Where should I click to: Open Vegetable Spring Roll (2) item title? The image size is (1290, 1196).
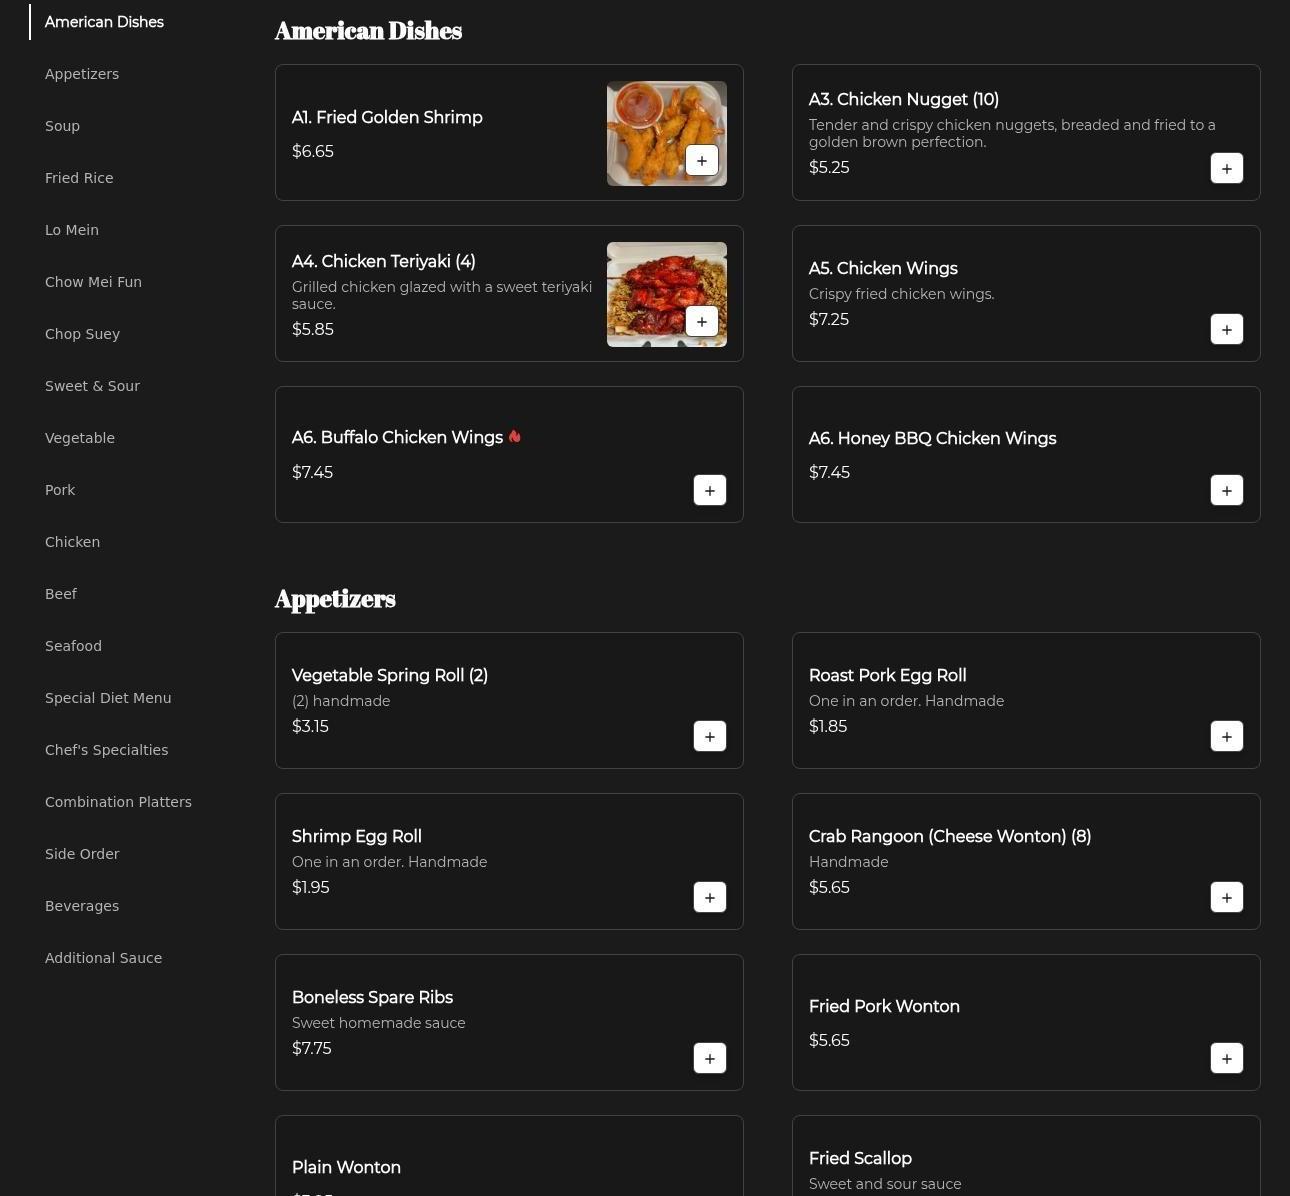point(390,675)
